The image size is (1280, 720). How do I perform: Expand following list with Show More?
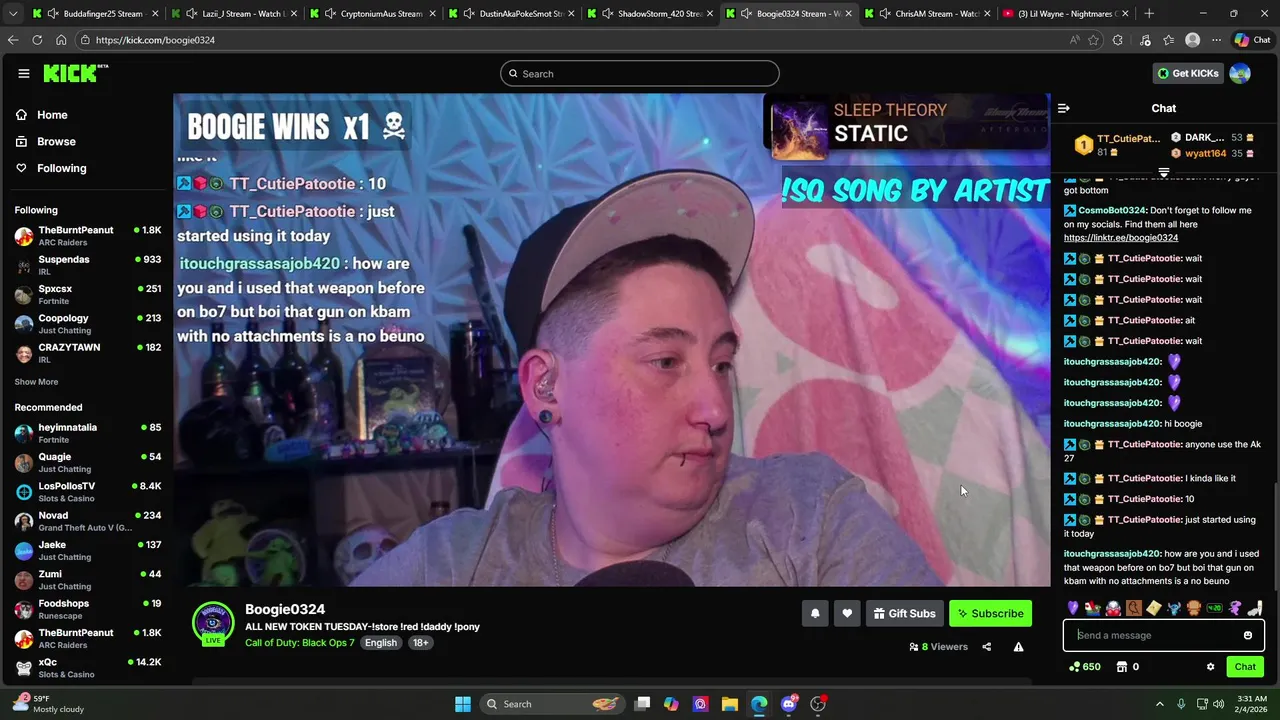tap(36, 382)
